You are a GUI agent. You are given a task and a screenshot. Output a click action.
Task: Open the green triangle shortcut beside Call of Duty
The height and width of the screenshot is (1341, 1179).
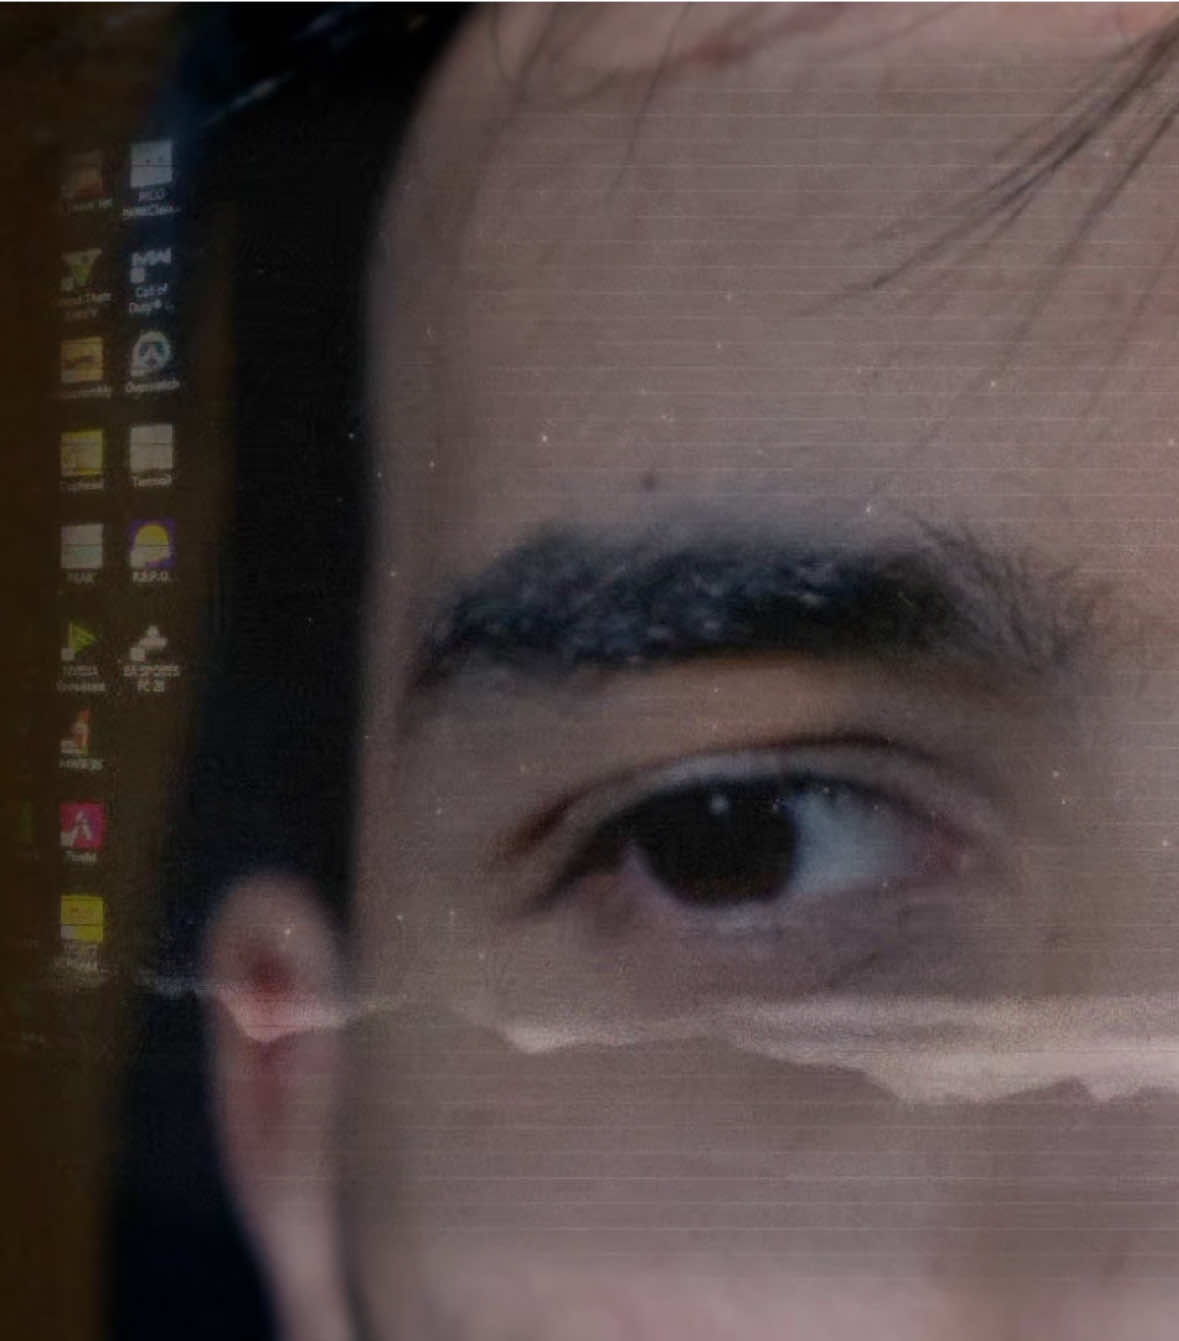pyautogui.click(x=82, y=283)
